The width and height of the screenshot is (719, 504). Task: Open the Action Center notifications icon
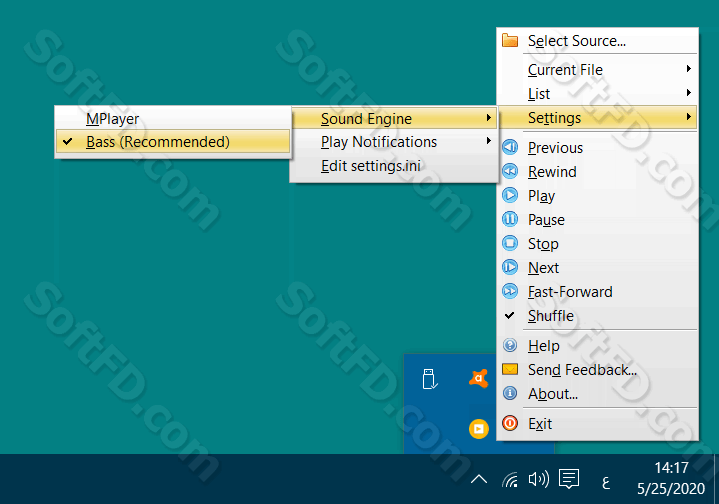[x=569, y=479]
